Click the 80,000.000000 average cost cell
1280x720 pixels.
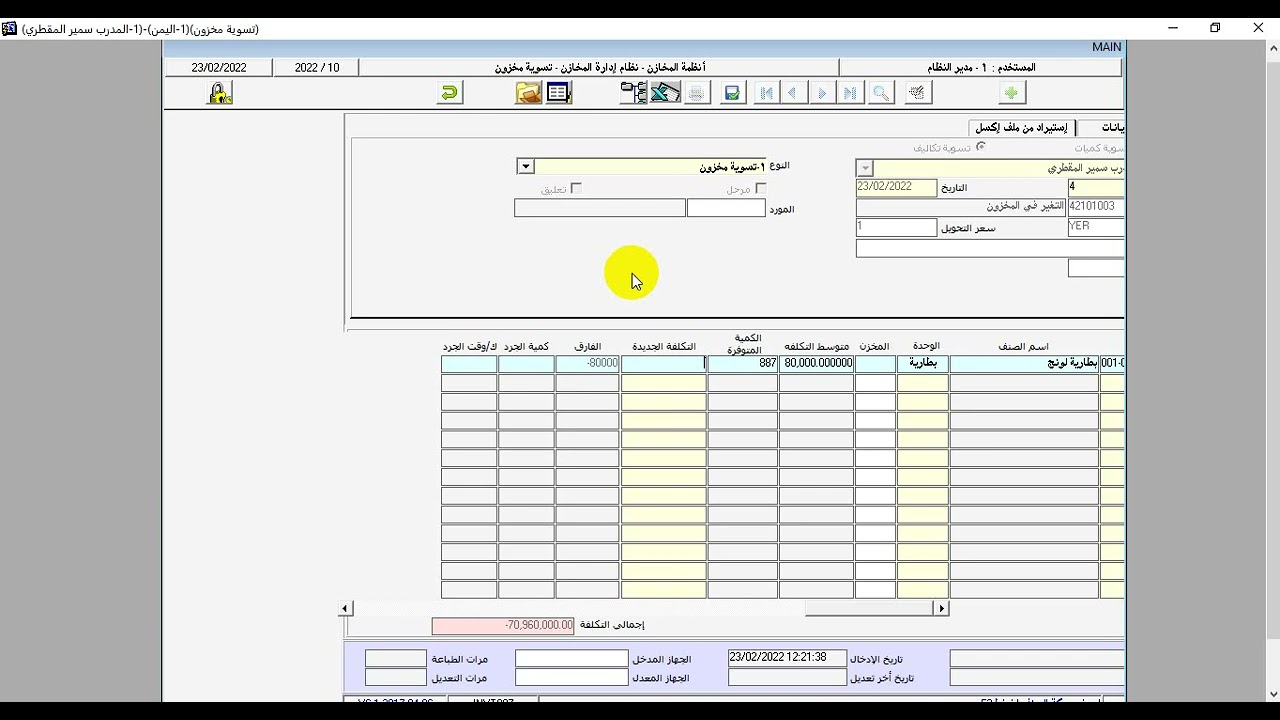point(817,364)
